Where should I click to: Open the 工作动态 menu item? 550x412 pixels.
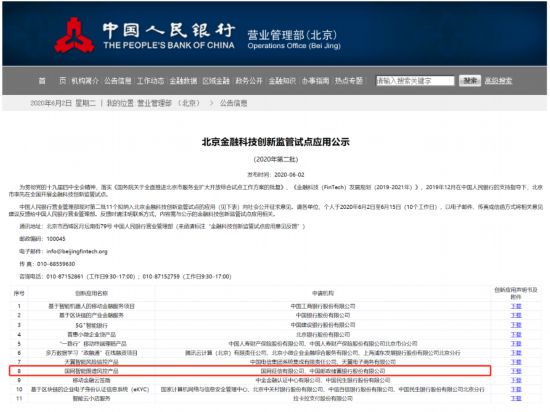(150, 81)
